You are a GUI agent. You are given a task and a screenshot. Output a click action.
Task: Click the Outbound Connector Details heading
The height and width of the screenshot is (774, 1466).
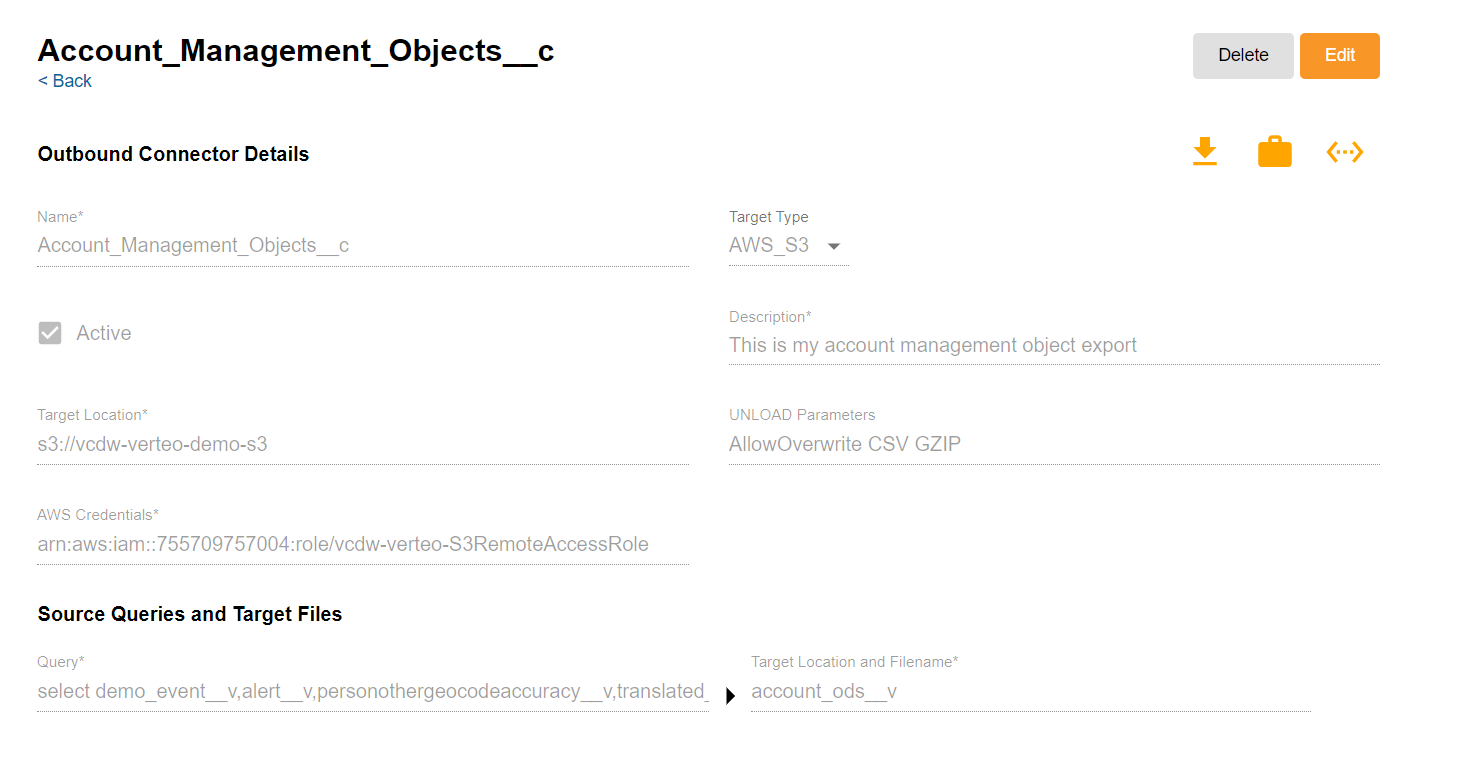click(173, 154)
